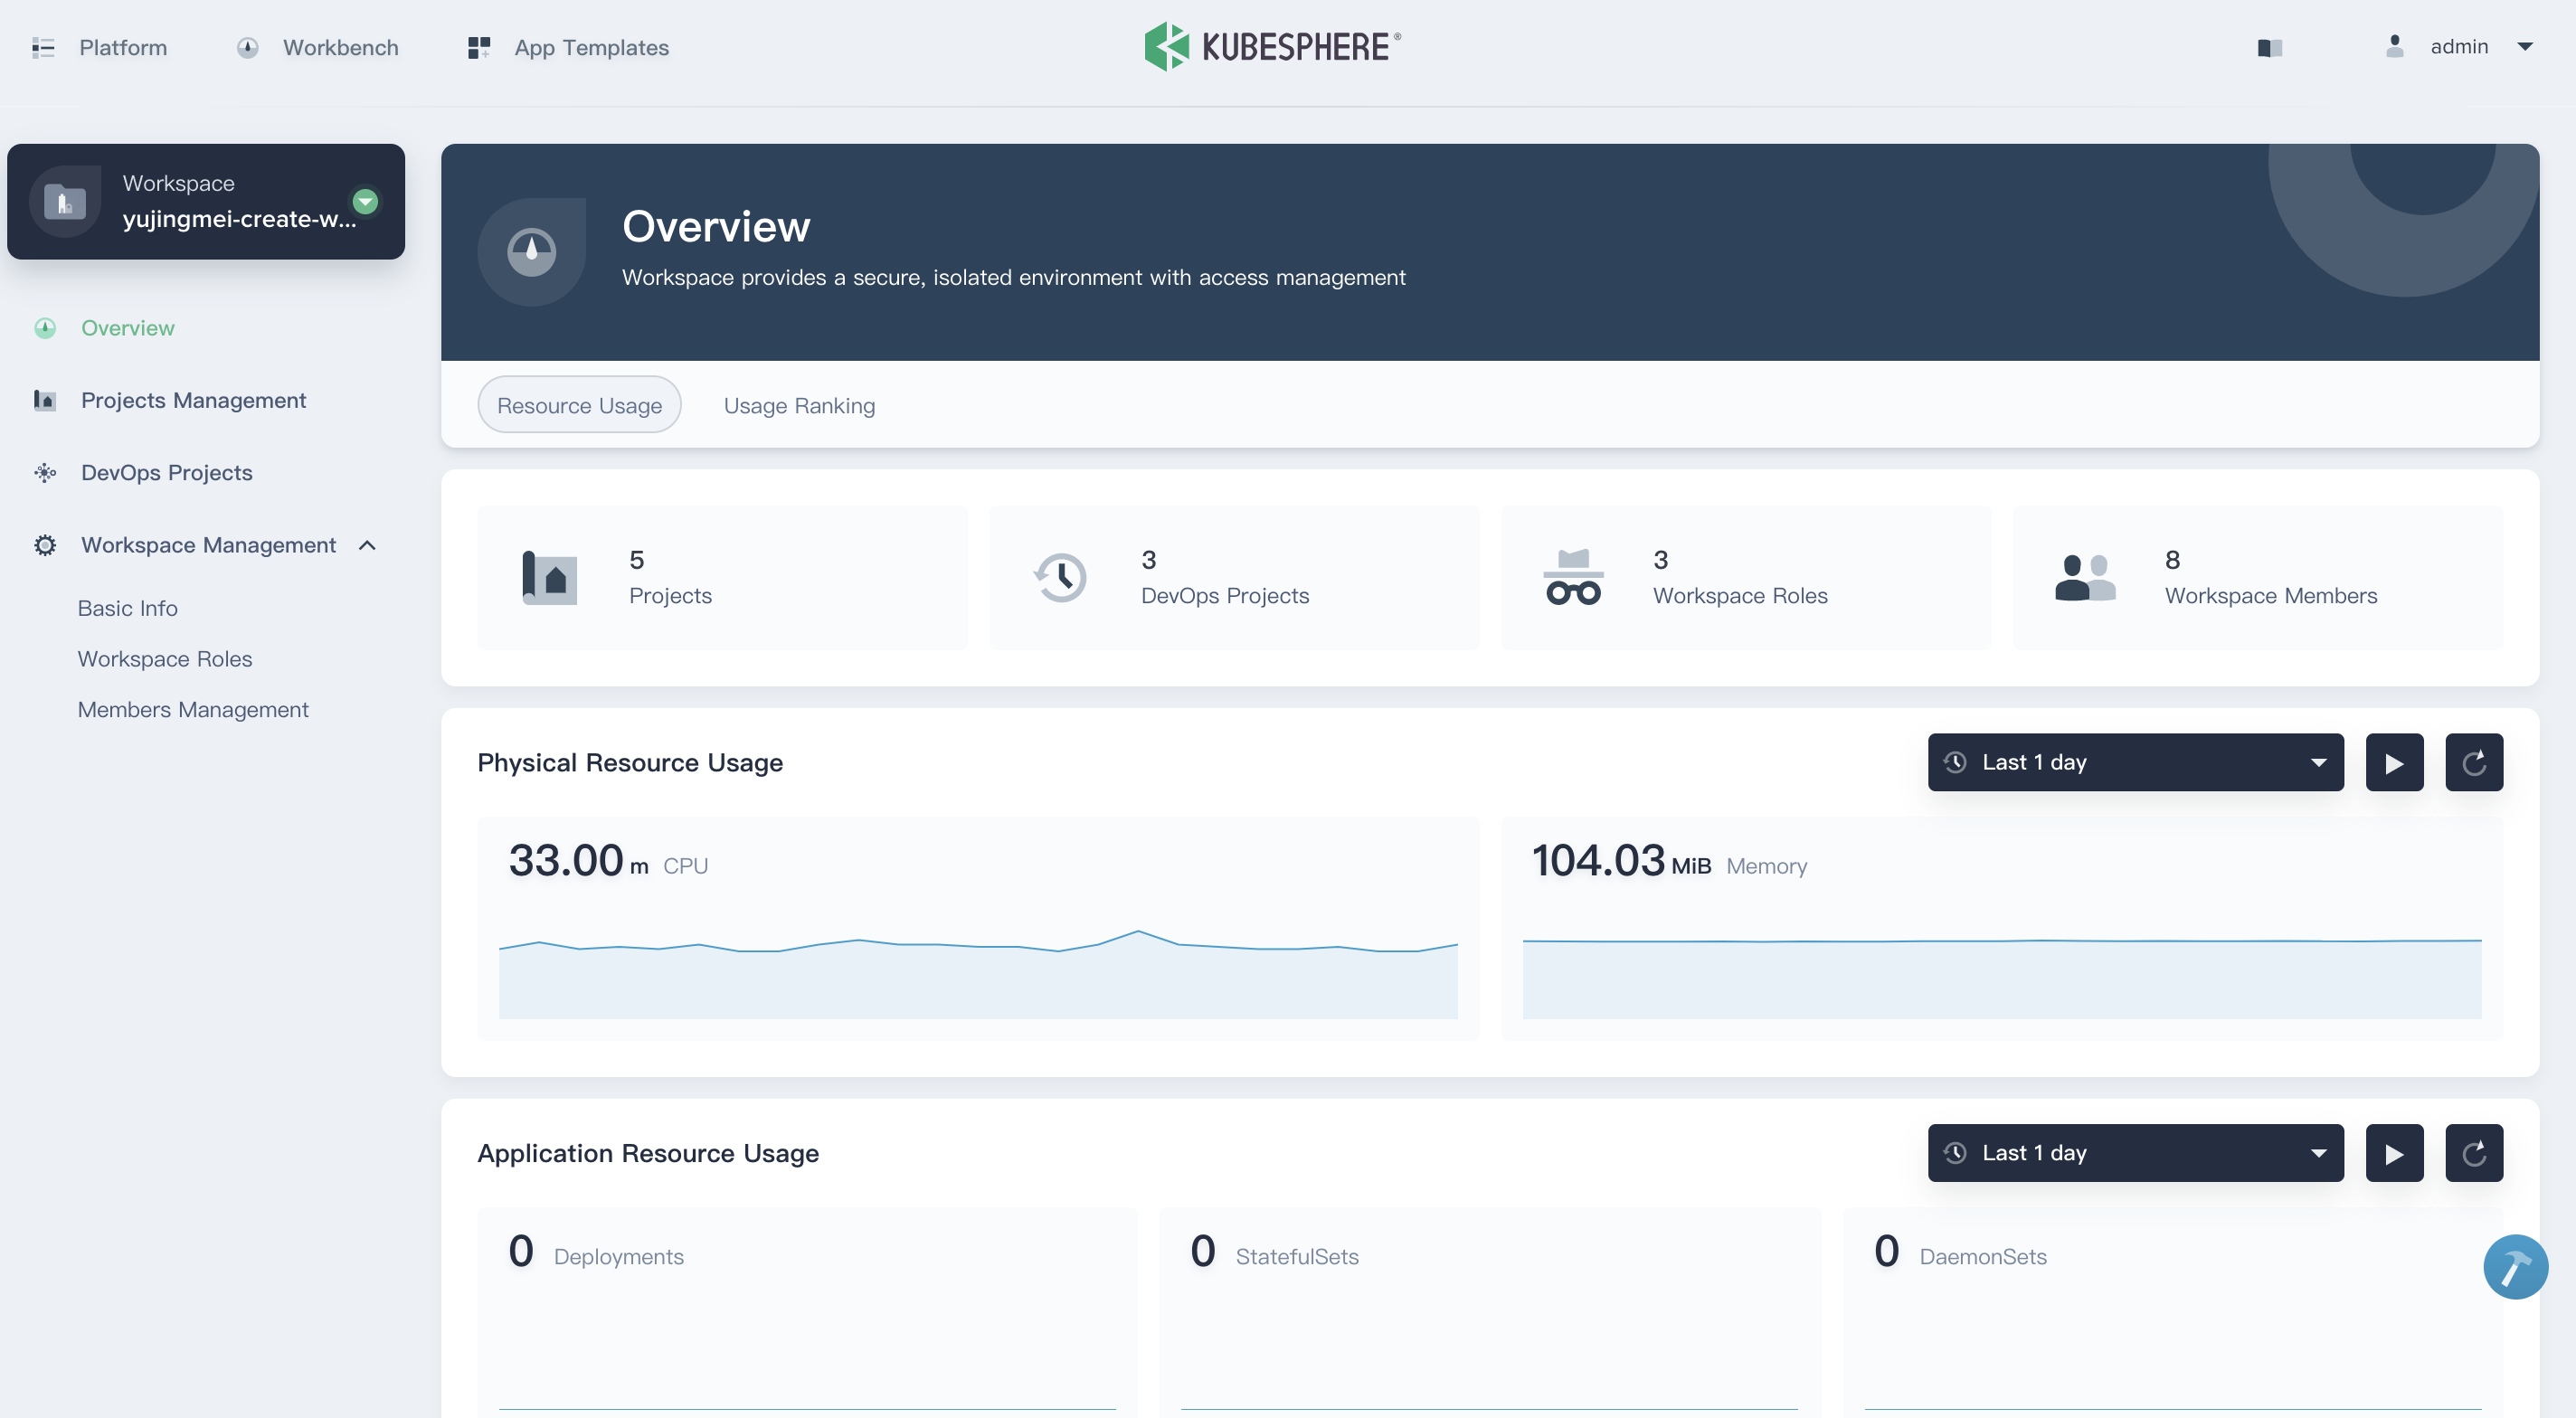Open the workspace switcher dropdown
Image resolution: width=2576 pixels, height=1418 pixels.
365,201
